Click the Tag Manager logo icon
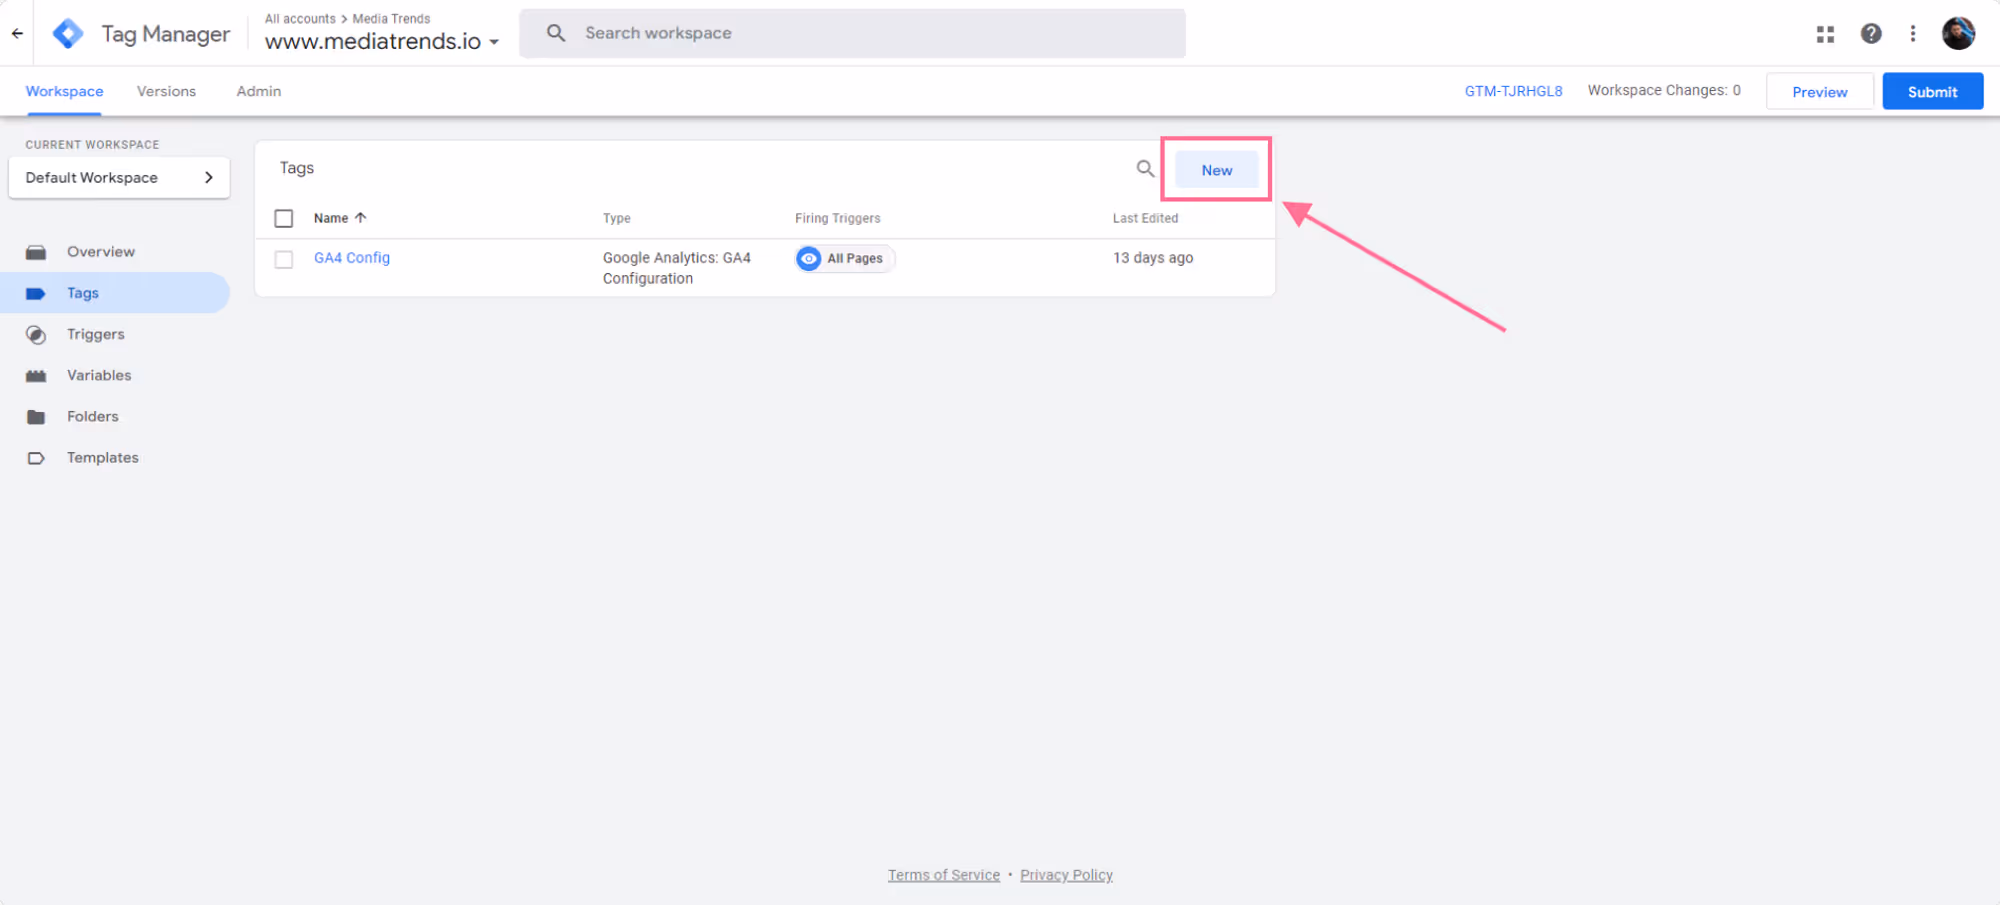Viewport: 2000px width, 905px height. 68,34
